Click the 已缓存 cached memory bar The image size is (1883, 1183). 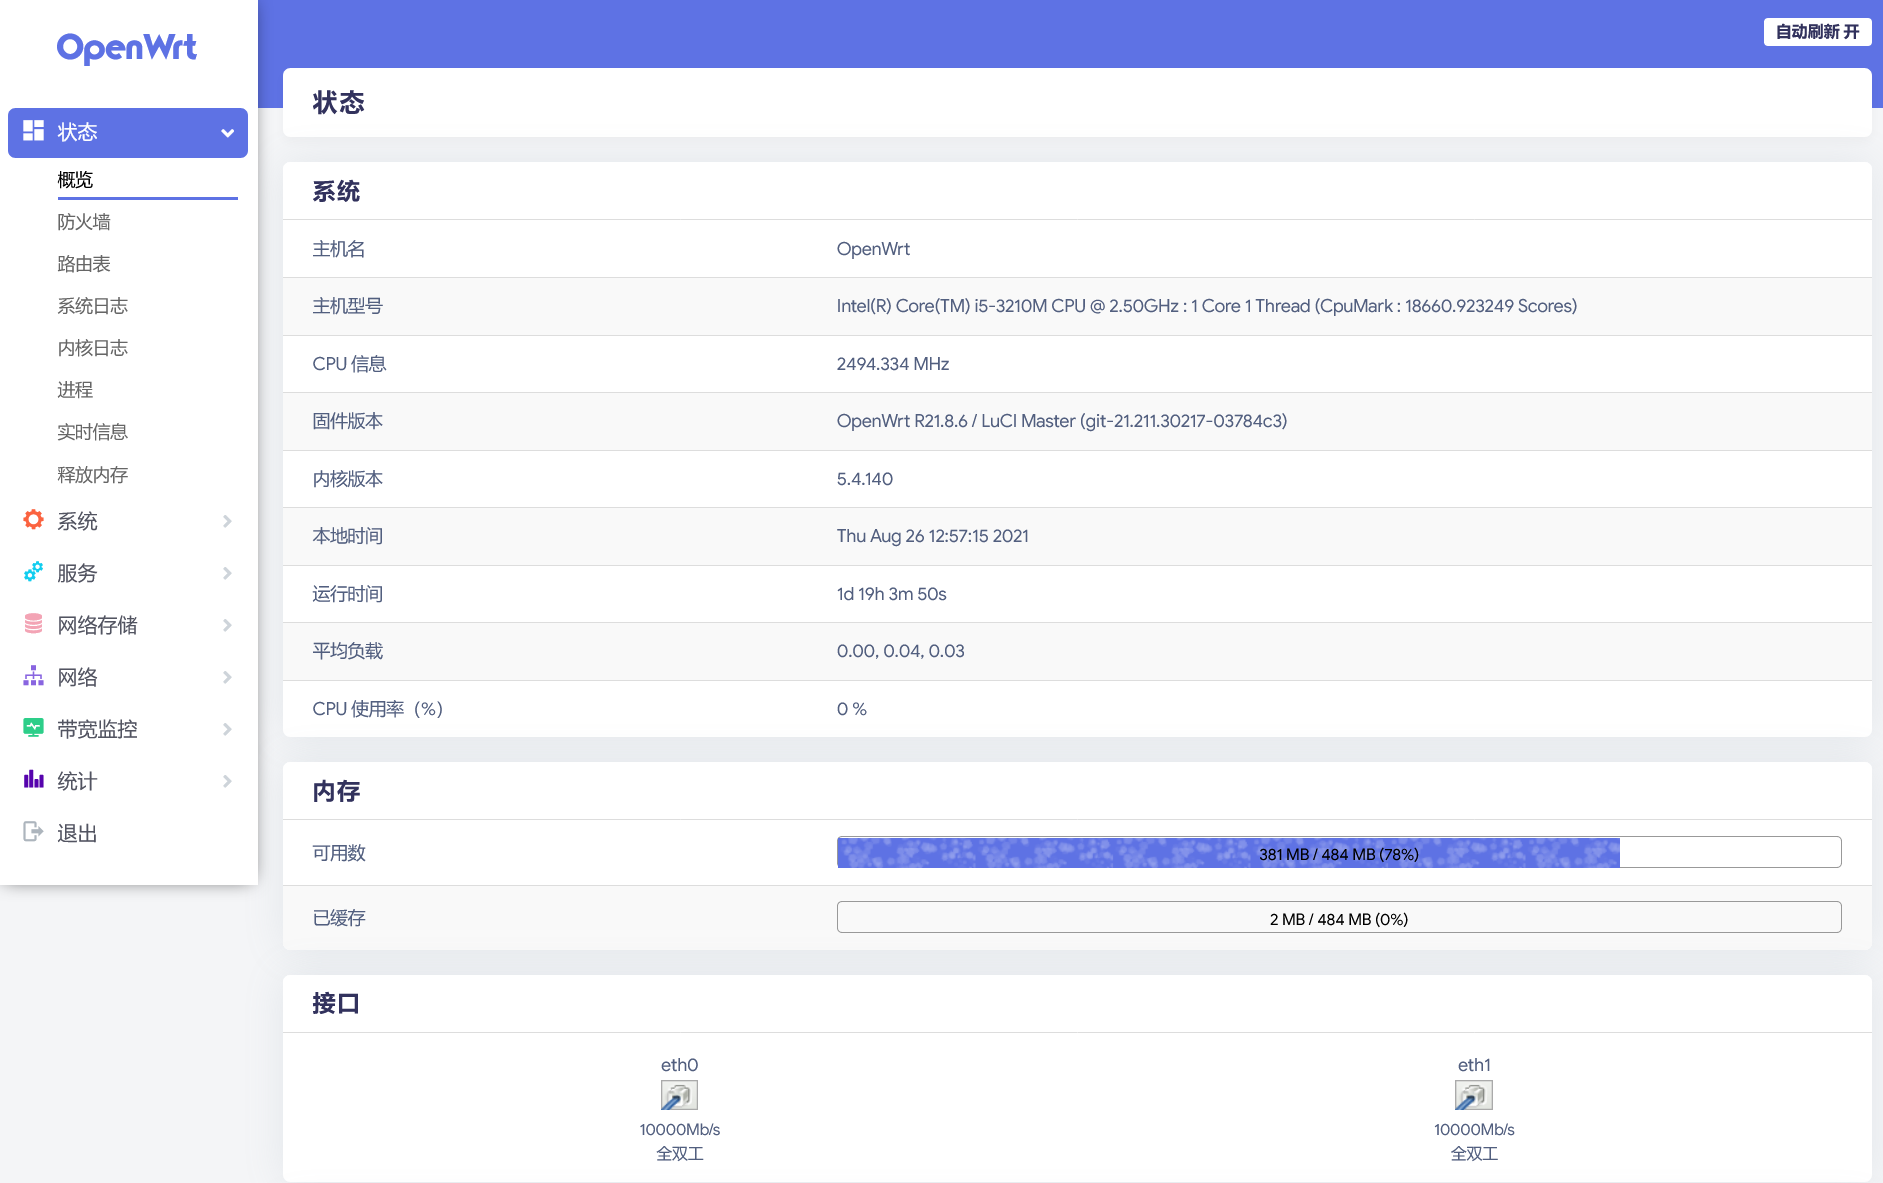tap(1339, 917)
